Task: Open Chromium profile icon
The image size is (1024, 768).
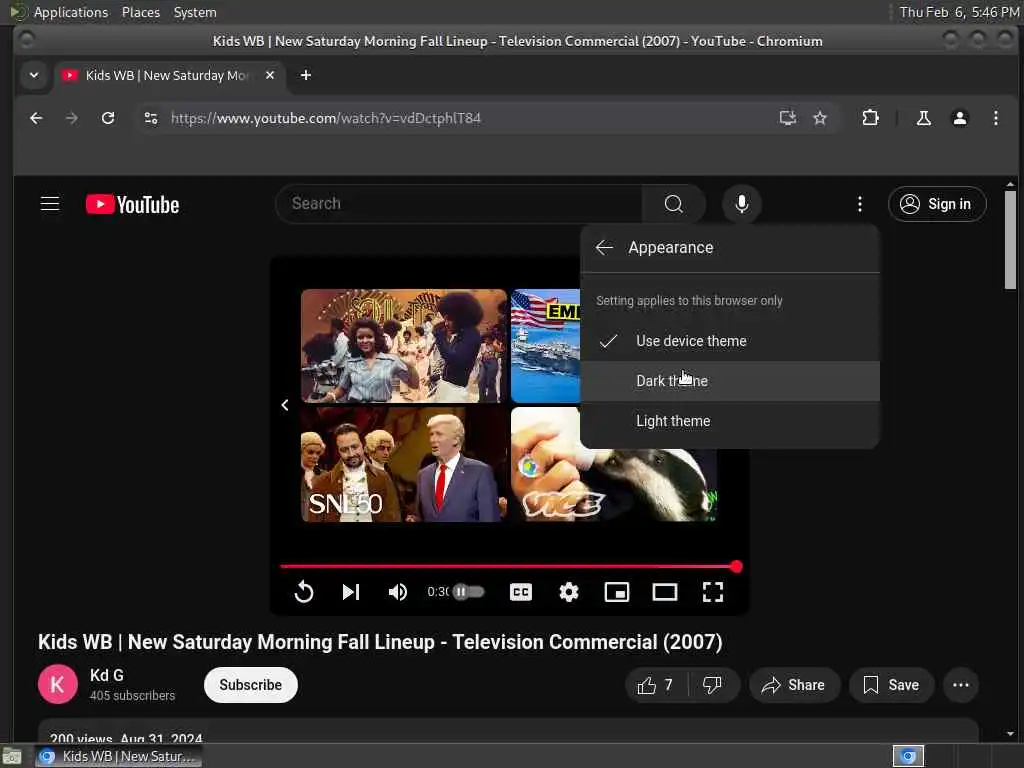Action: 959,118
